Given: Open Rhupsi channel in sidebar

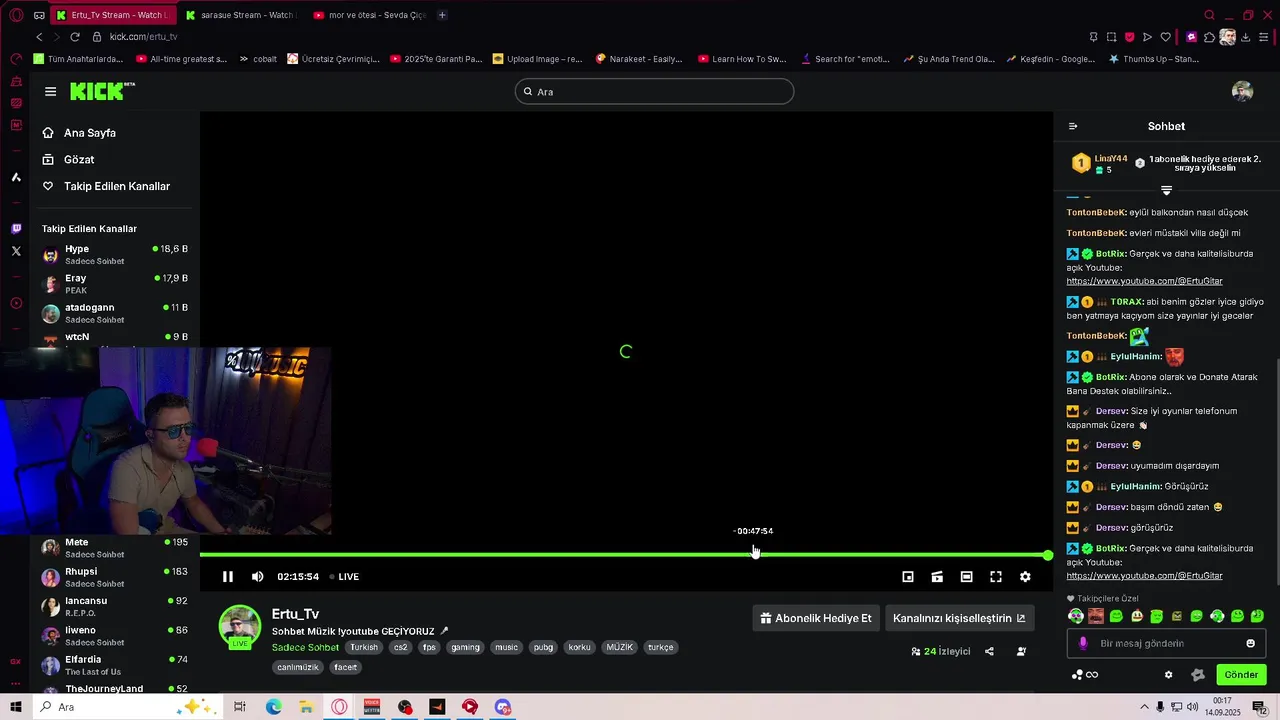Looking at the screenshot, I should coord(114,577).
